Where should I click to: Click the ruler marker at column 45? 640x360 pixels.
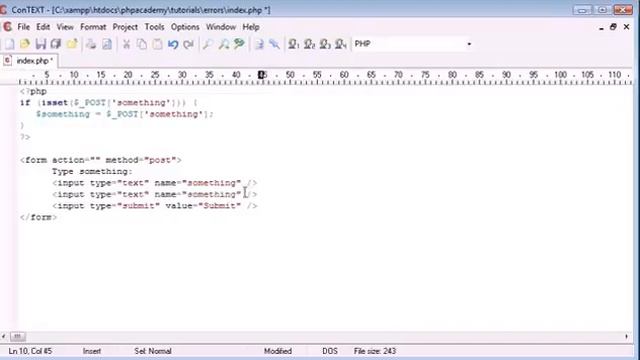coord(262,75)
